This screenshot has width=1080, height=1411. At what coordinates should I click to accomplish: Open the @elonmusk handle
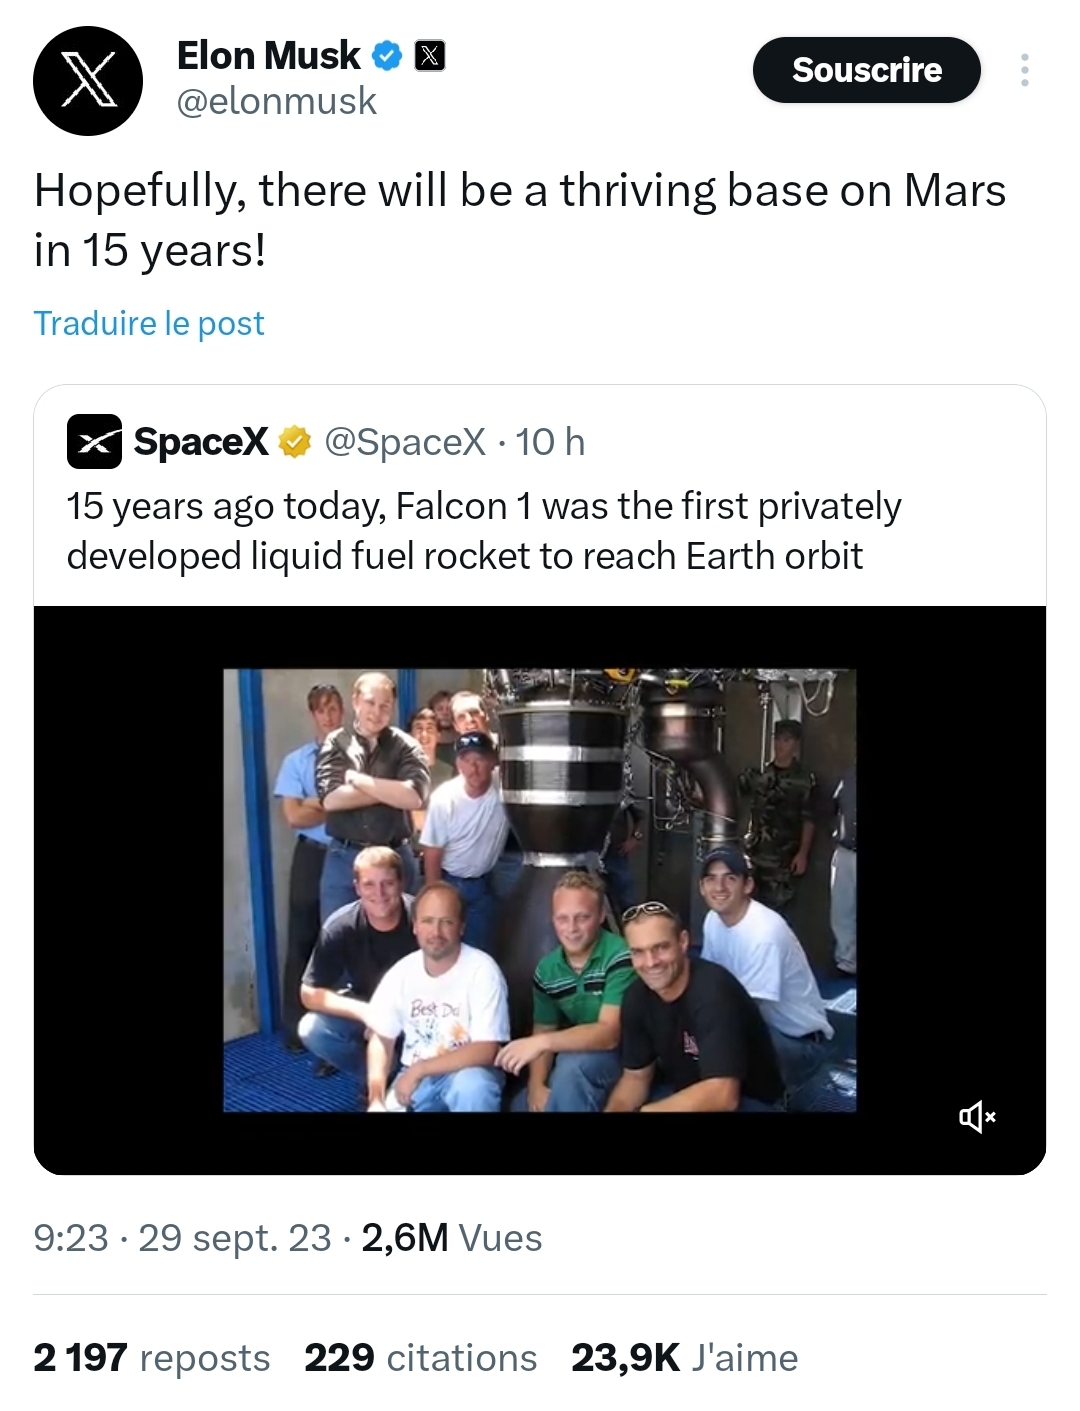(276, 102)
